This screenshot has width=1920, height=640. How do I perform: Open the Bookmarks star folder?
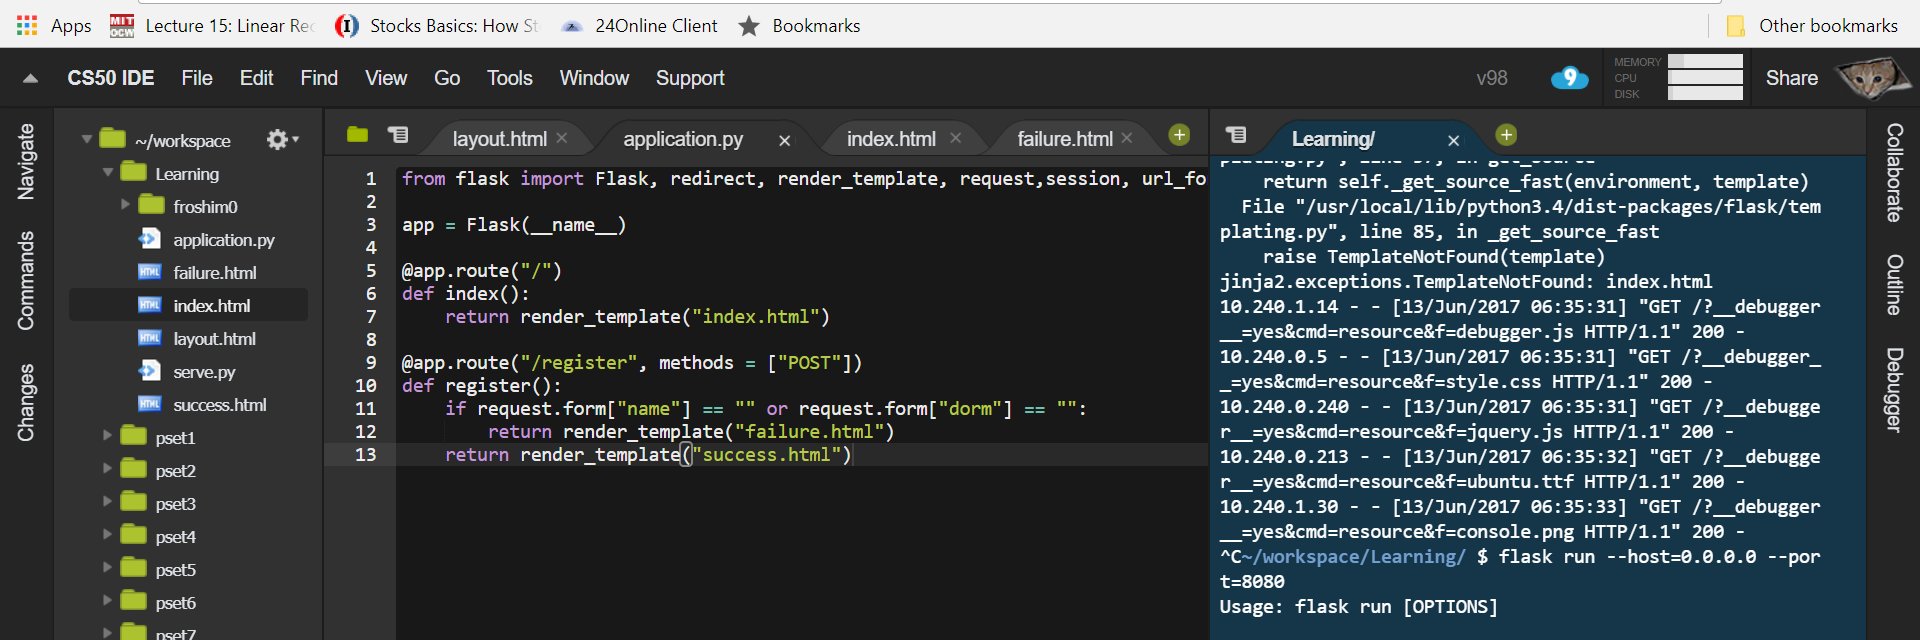(799, 26)
